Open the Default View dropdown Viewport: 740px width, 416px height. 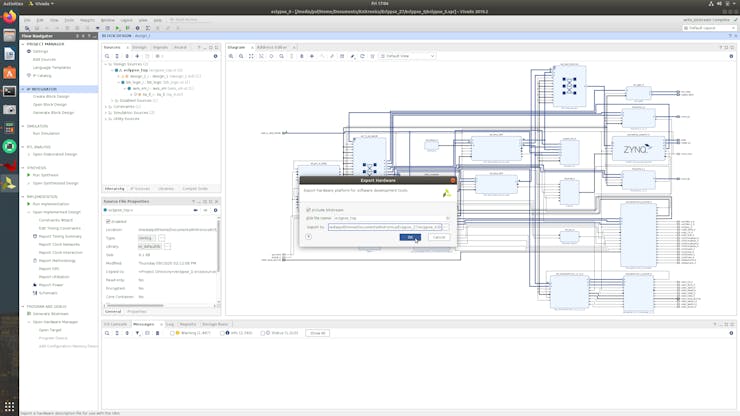pos(408,56)
